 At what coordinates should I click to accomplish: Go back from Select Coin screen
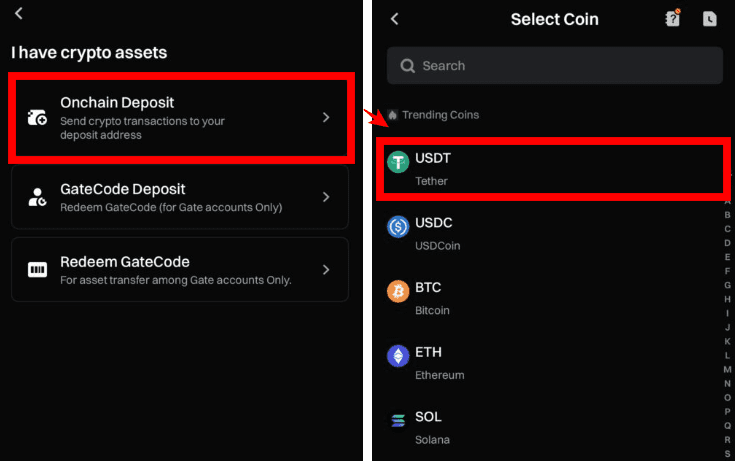[x=395, y=19]
